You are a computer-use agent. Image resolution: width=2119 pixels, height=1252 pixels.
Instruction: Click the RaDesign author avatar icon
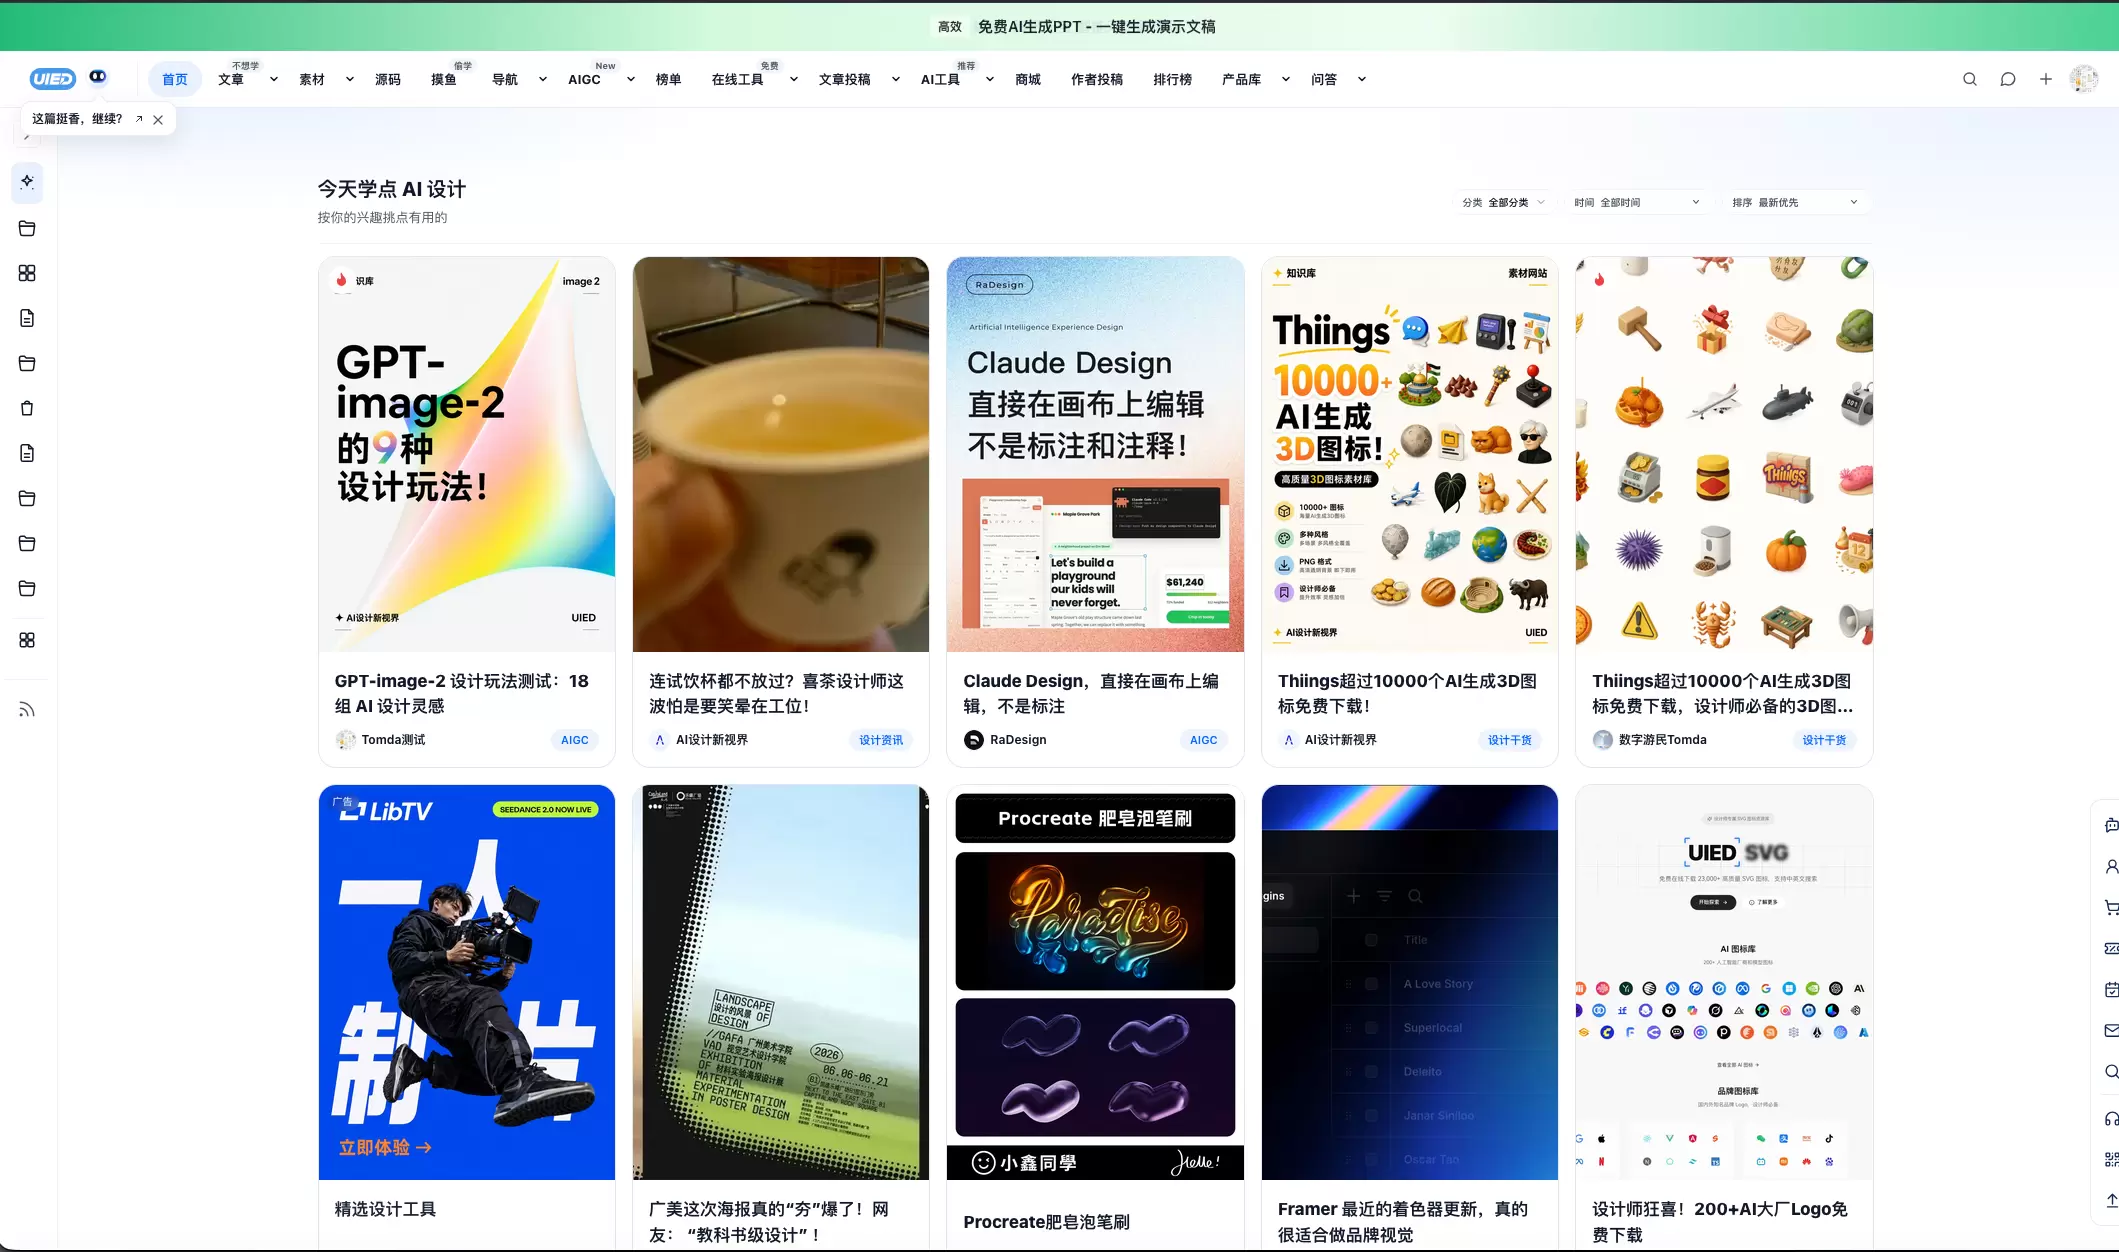tap(973, 740)
